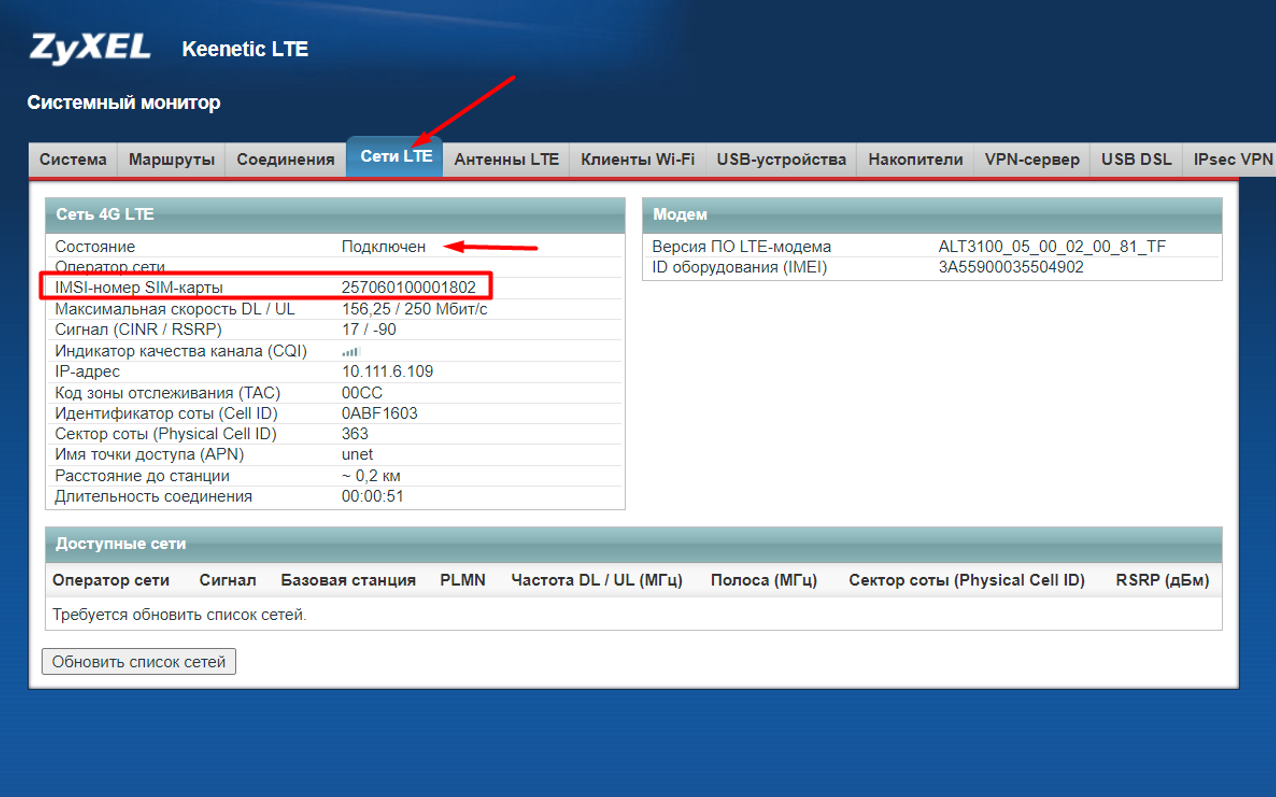Viewport: 1276px width, 797px height.
Task: Click the Keenetic LTE title
Action: pyautogui.click(x=245, y=49)
